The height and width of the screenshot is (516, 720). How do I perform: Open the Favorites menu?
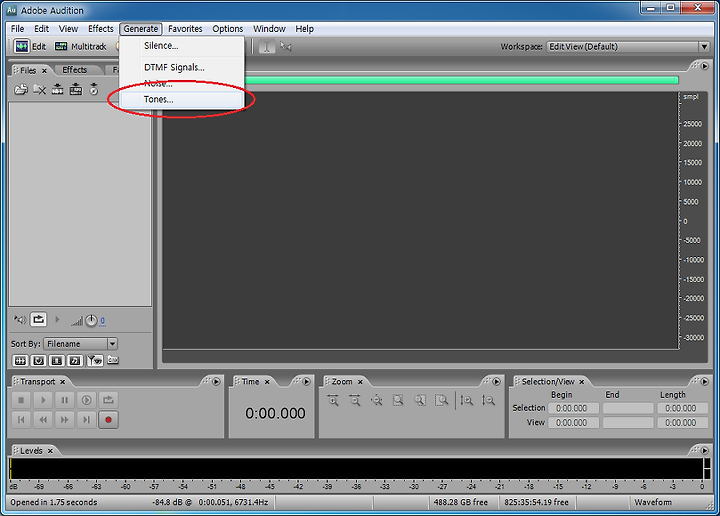[x=185, y=28]
